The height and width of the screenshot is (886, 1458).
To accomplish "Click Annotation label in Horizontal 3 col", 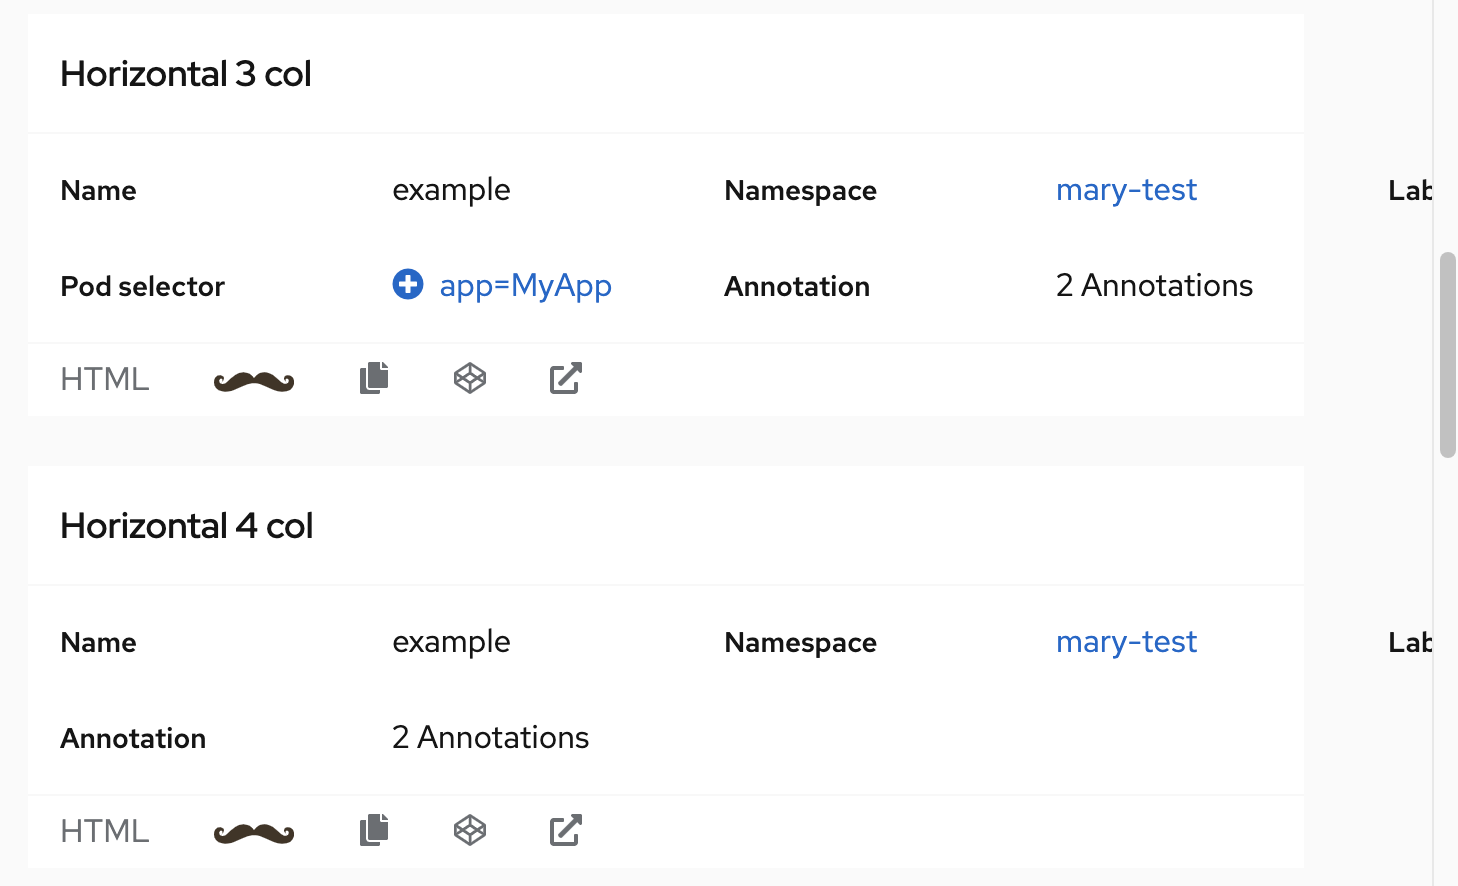I will [797, 287].
